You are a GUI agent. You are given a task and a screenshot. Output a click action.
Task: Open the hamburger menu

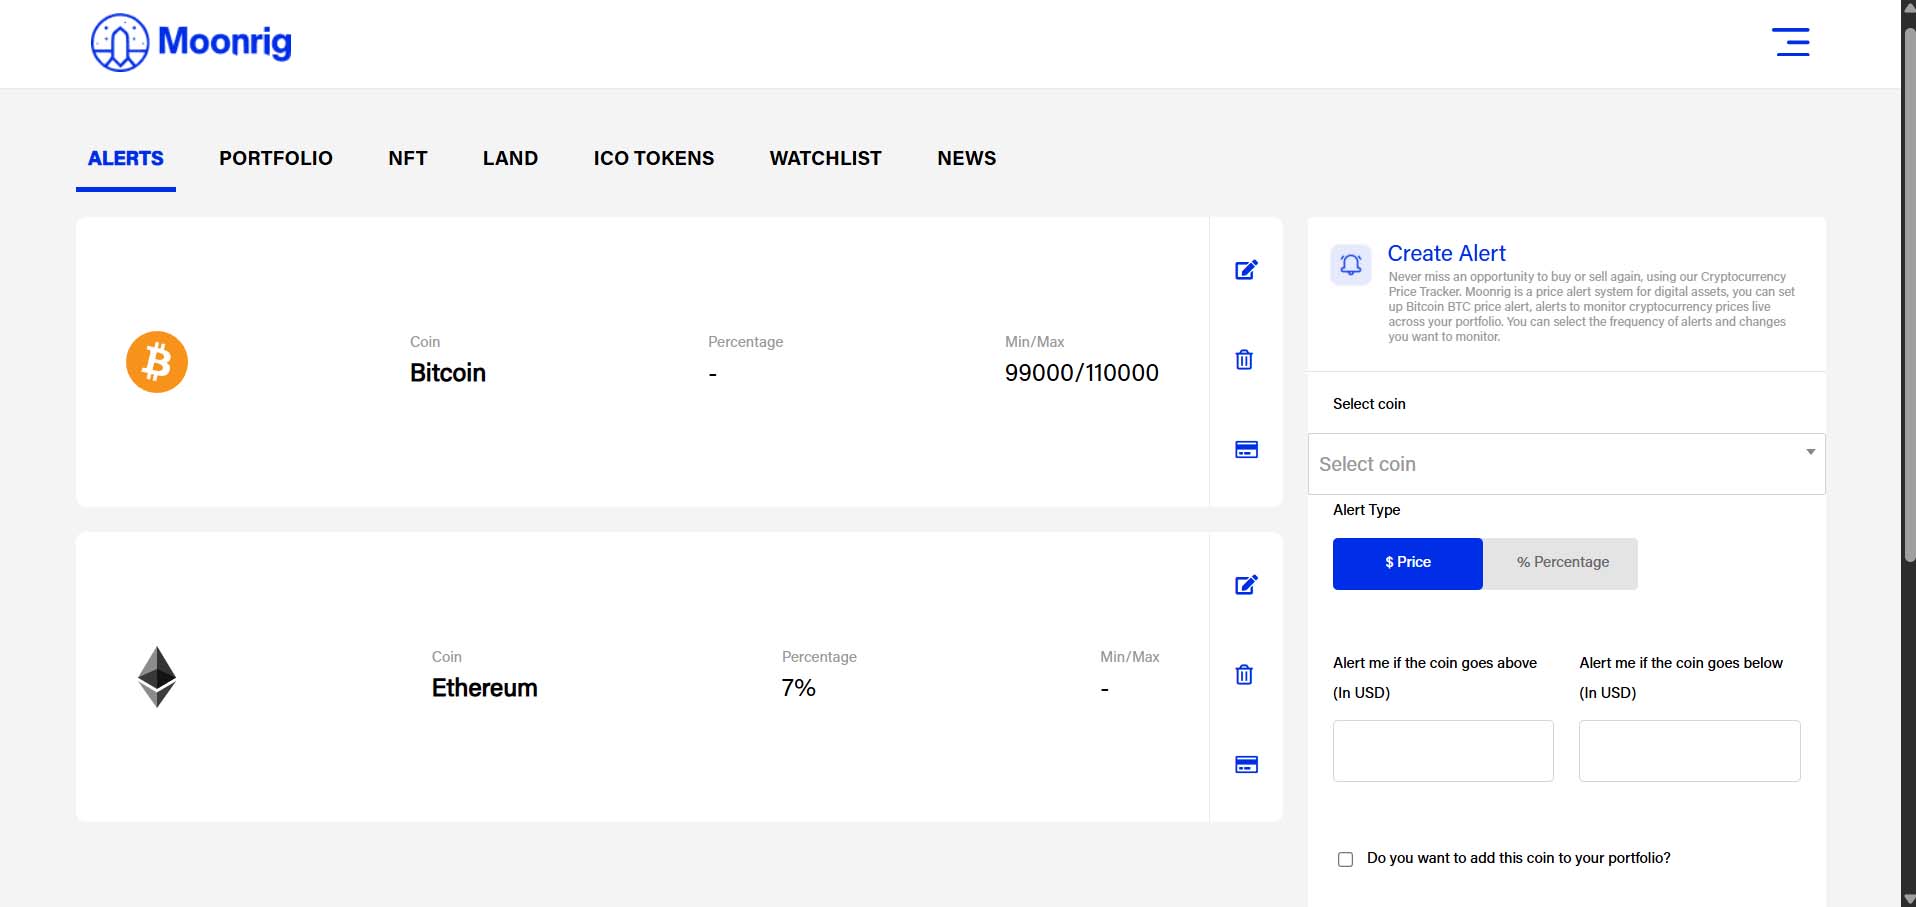click(x=1791, y=42)
